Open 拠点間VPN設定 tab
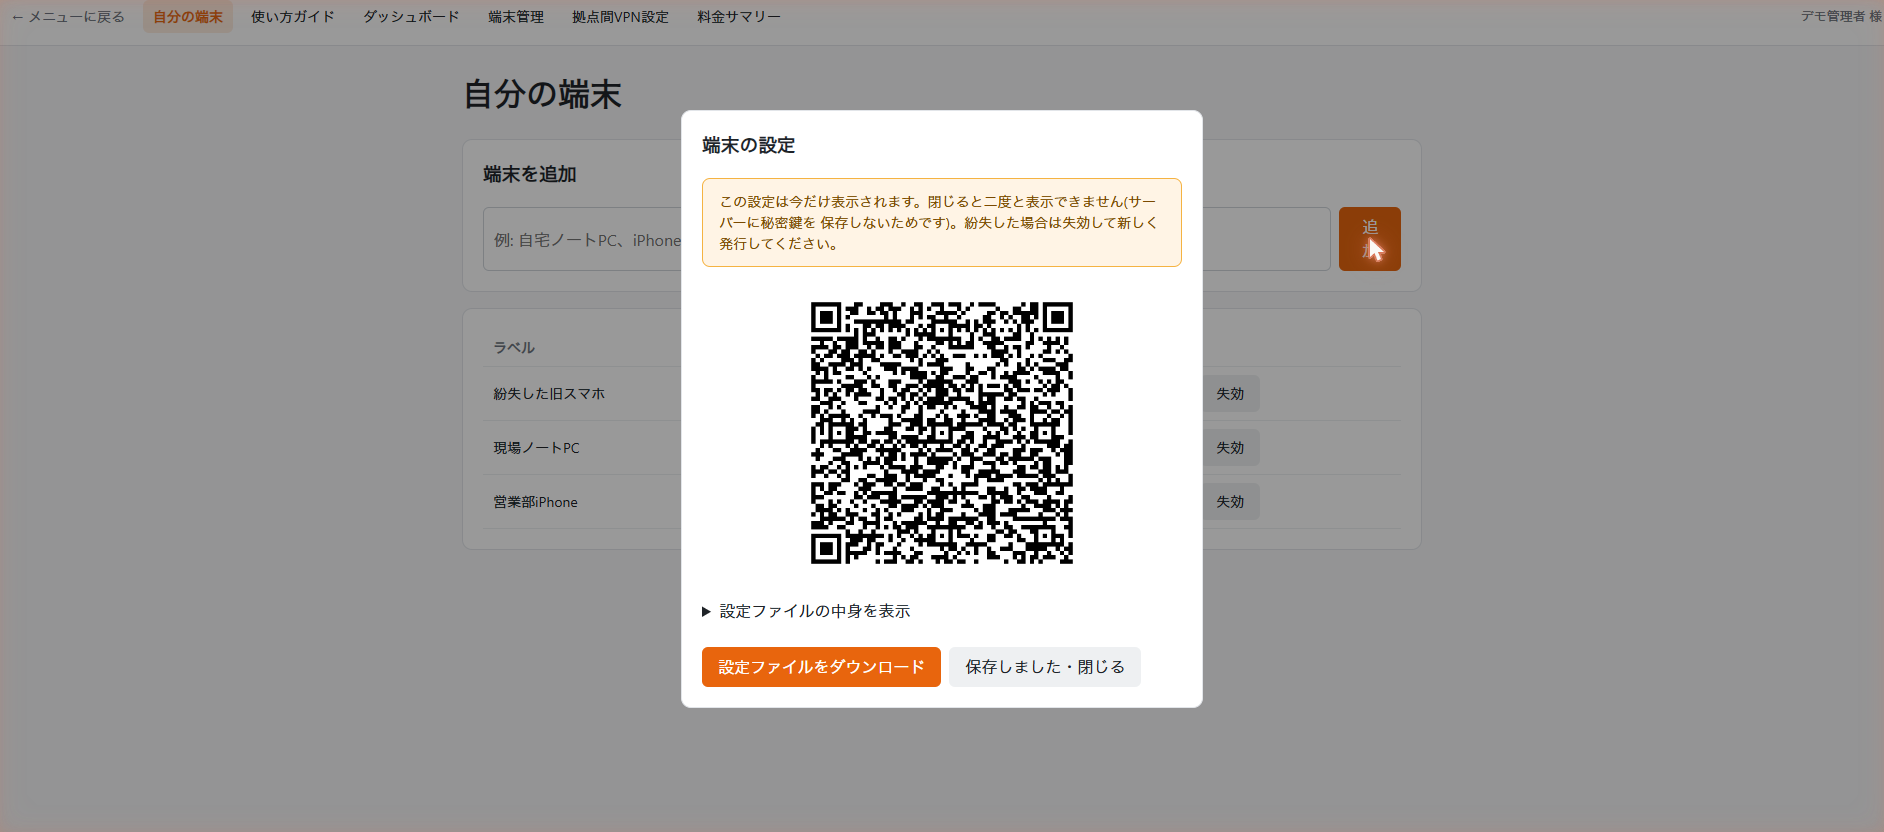 click(x=620, y=17)
